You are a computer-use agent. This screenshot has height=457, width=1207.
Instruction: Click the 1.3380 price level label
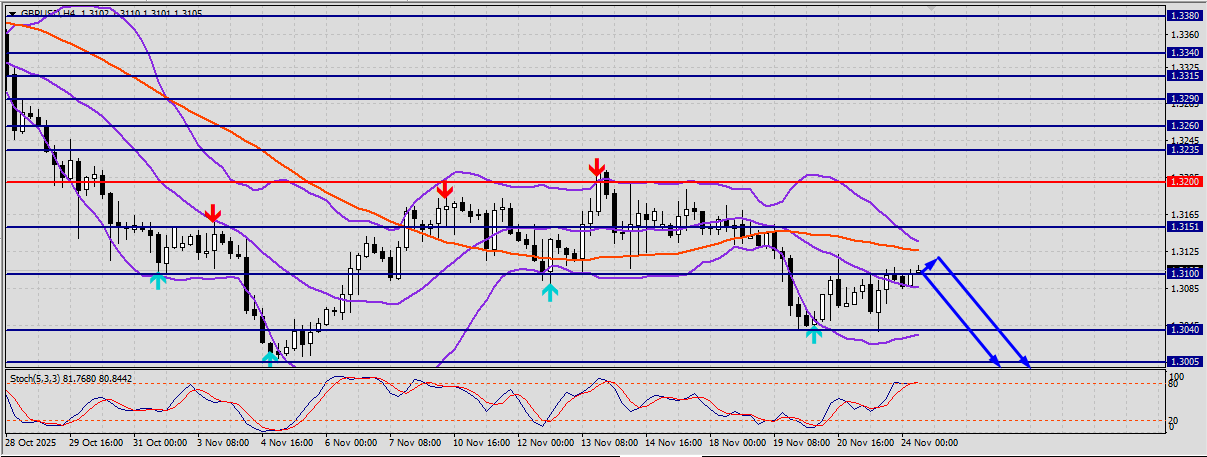point(1184,16)
